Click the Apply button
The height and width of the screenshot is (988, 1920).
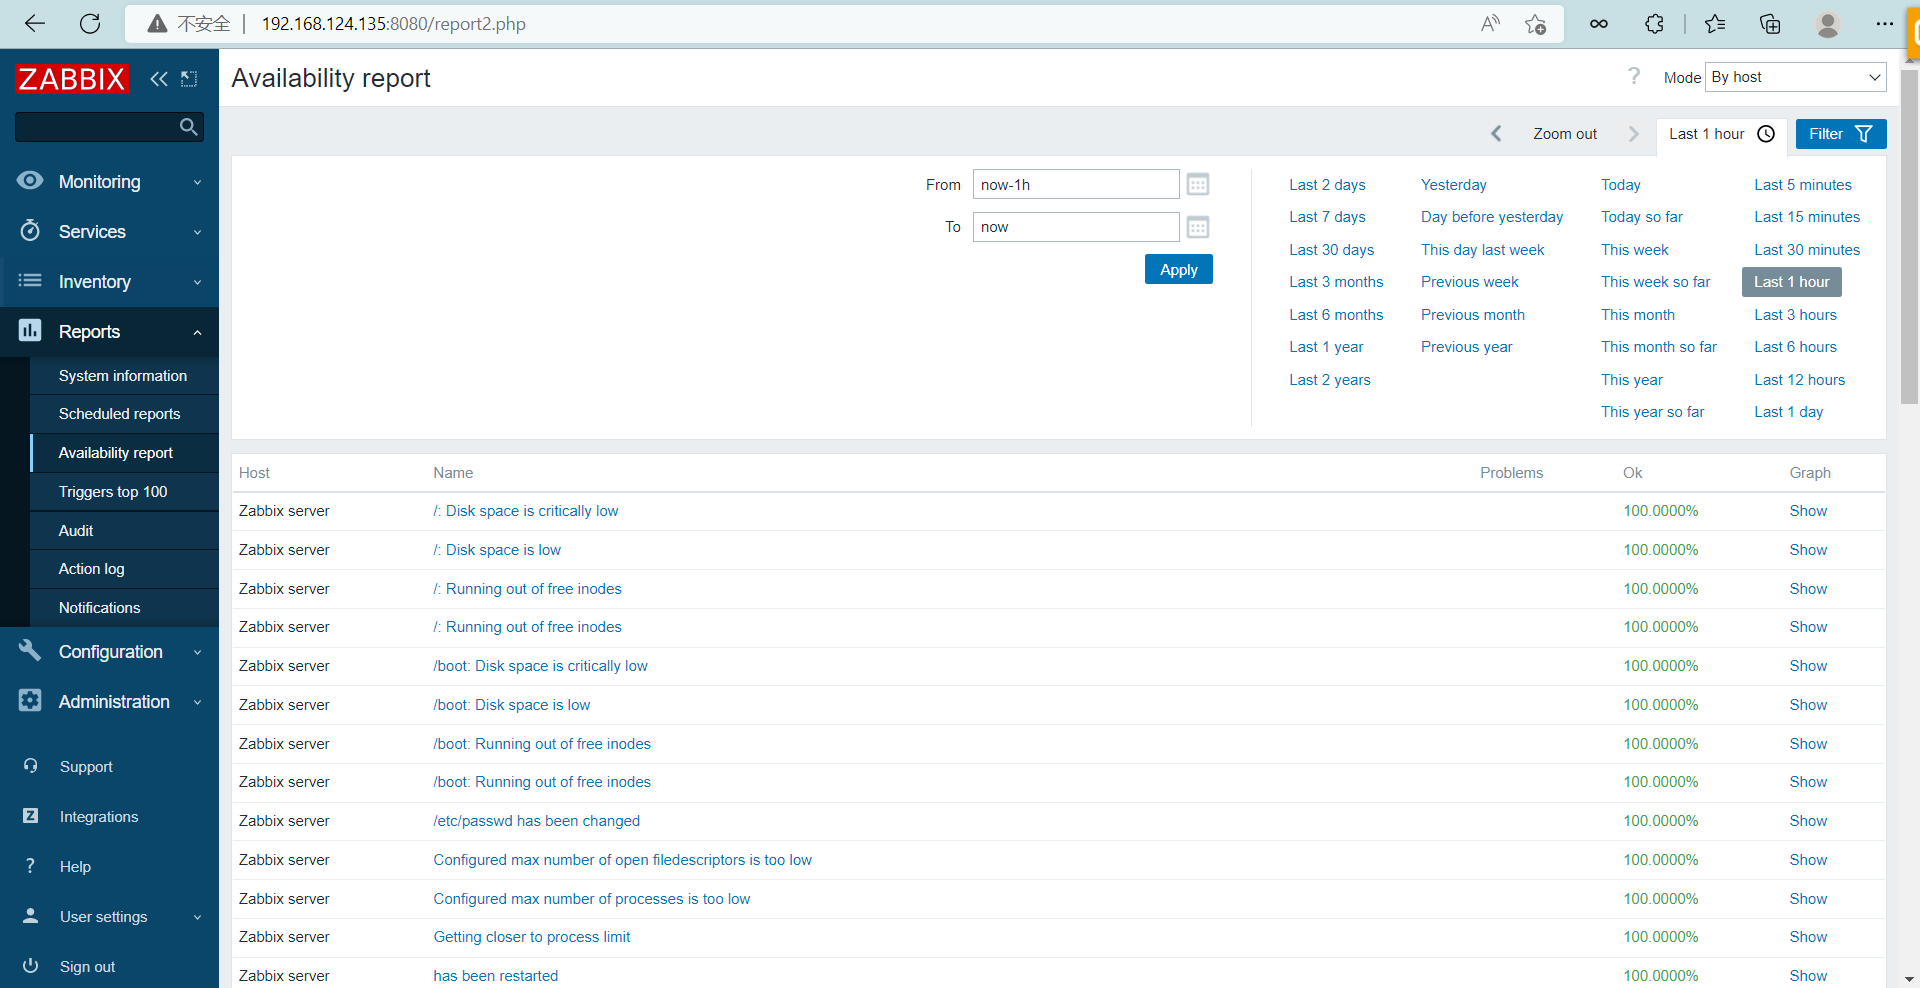point(1178,270)
